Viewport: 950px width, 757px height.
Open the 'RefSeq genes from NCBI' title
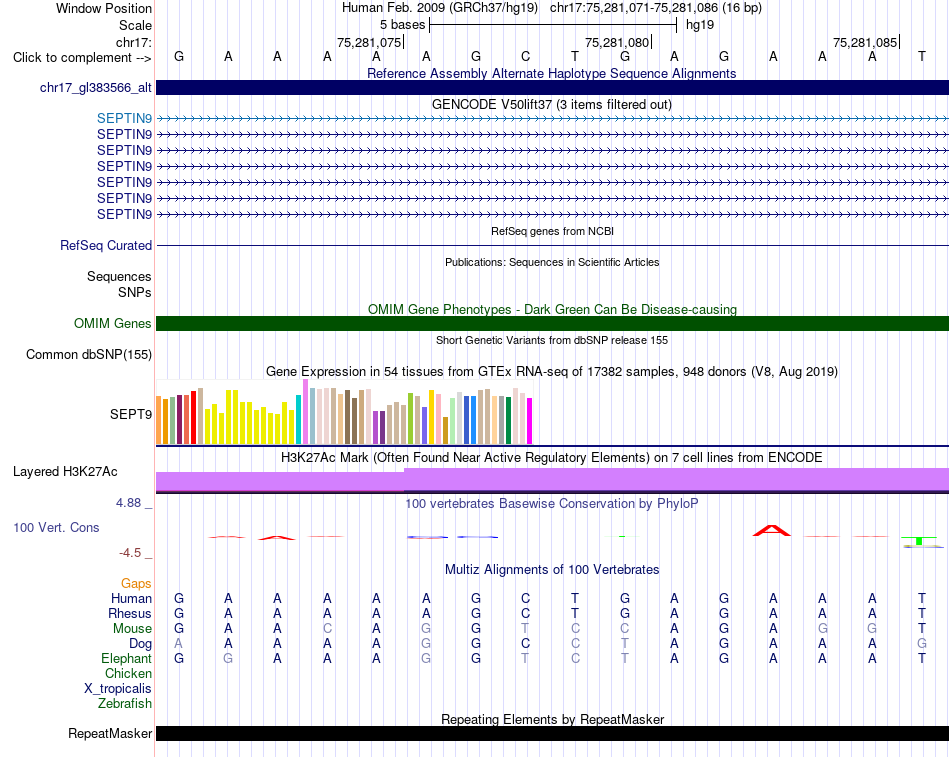pos(552,231)
